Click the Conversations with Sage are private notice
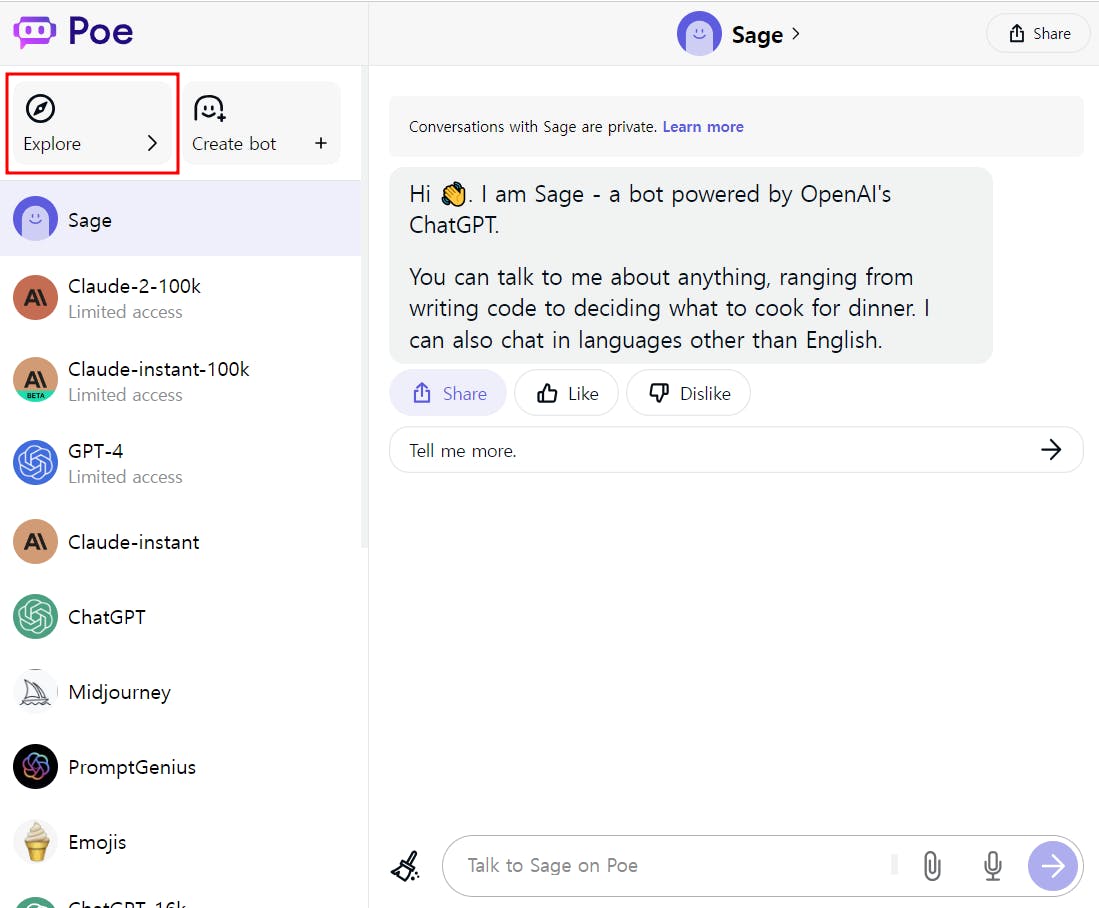This screenshot has height=908, width=1099. click(x=736, y=126)
